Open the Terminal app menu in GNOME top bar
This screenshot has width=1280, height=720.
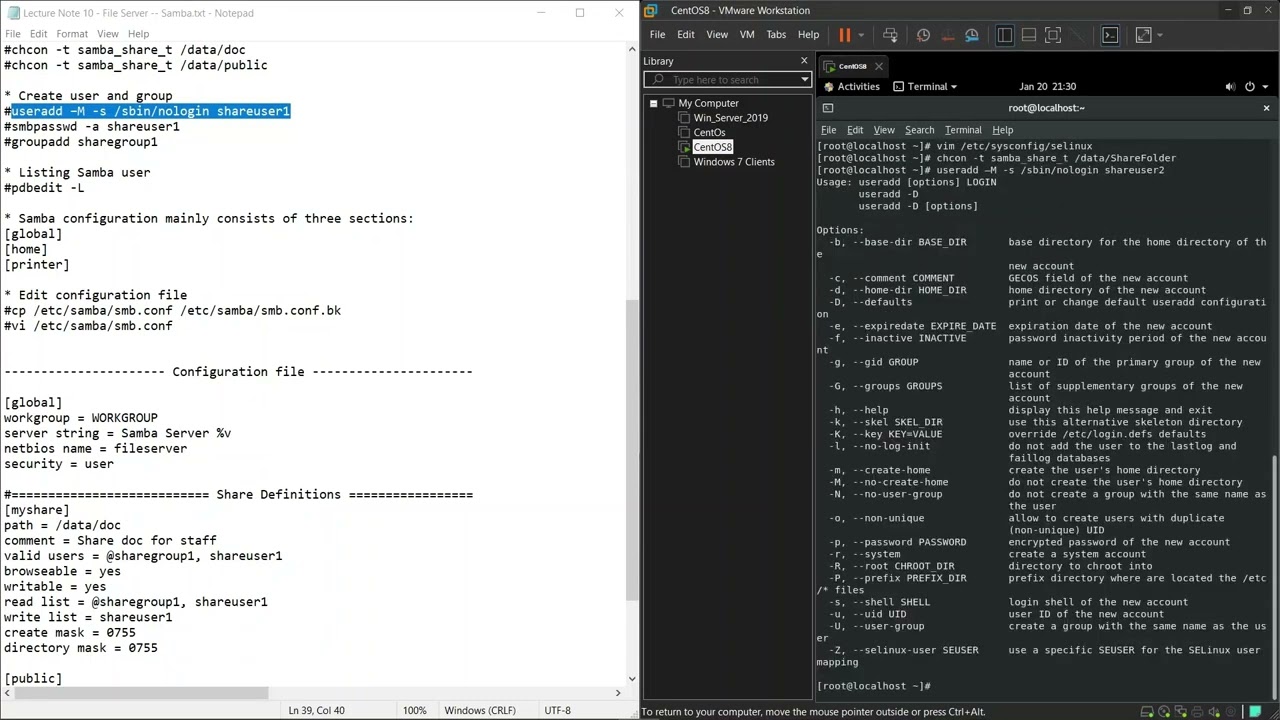(x=925, y=87)
